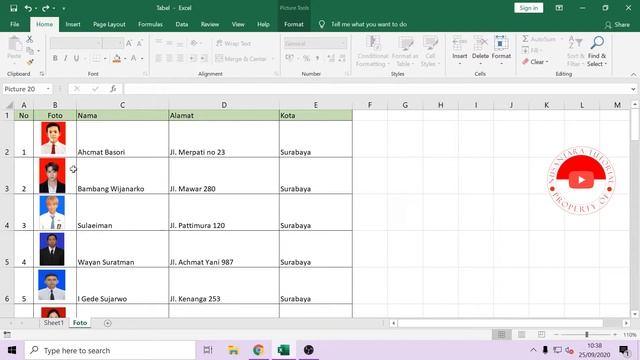Click the Name Box showing Picture 20

pos(23,89)
